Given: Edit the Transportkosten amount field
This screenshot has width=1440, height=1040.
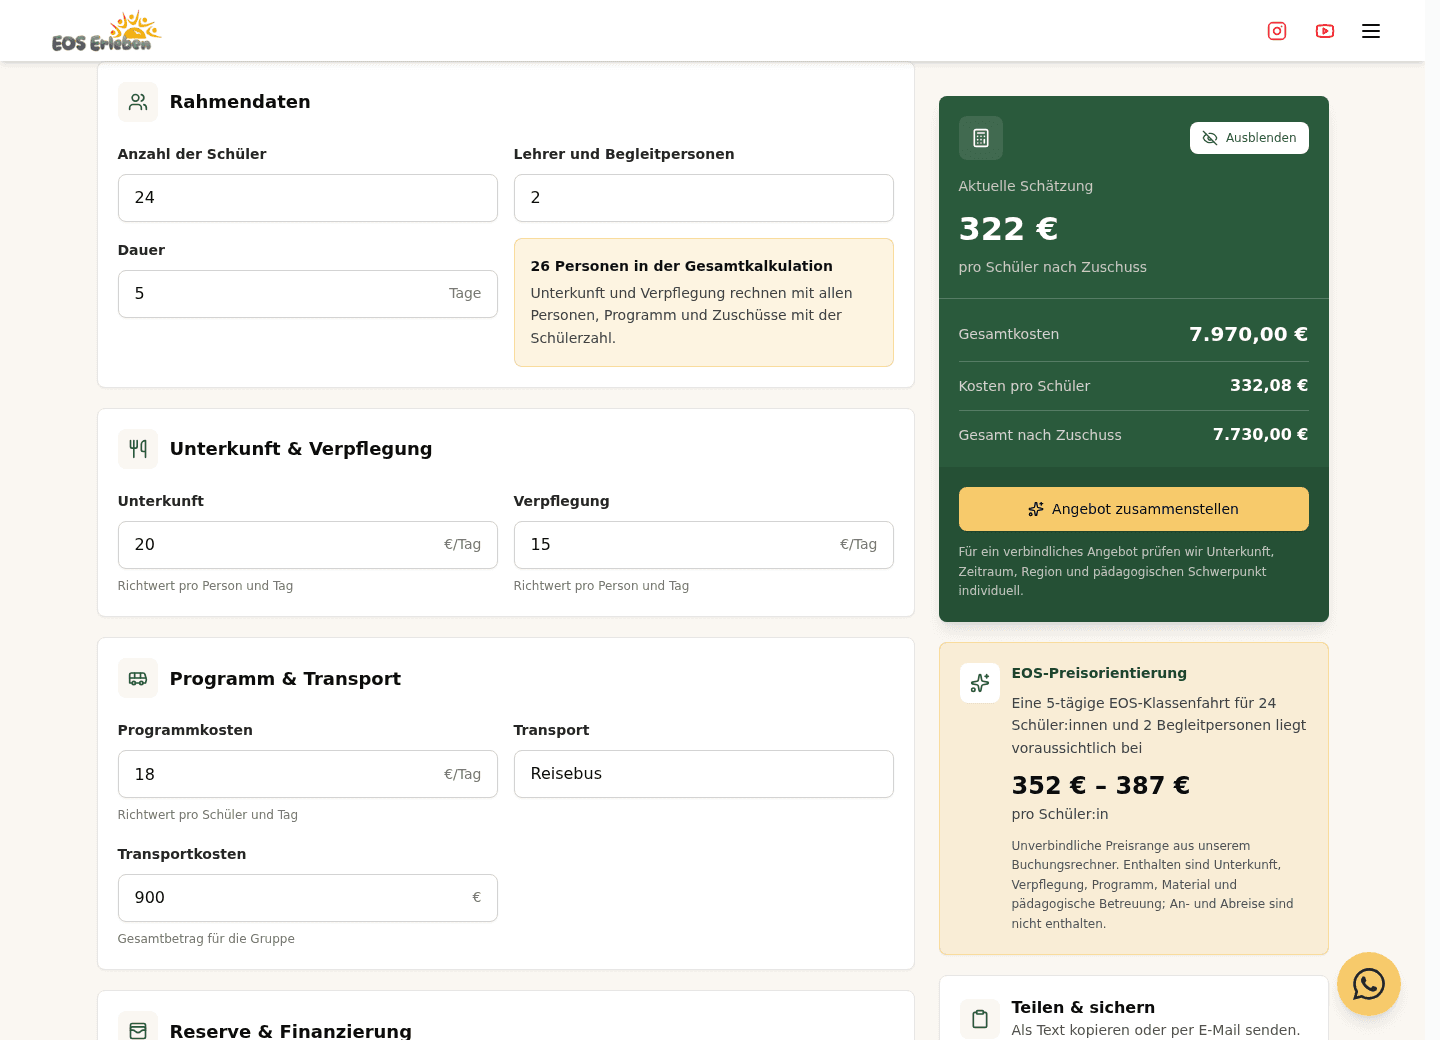Looking at the screenshot, I should point(308,898).
